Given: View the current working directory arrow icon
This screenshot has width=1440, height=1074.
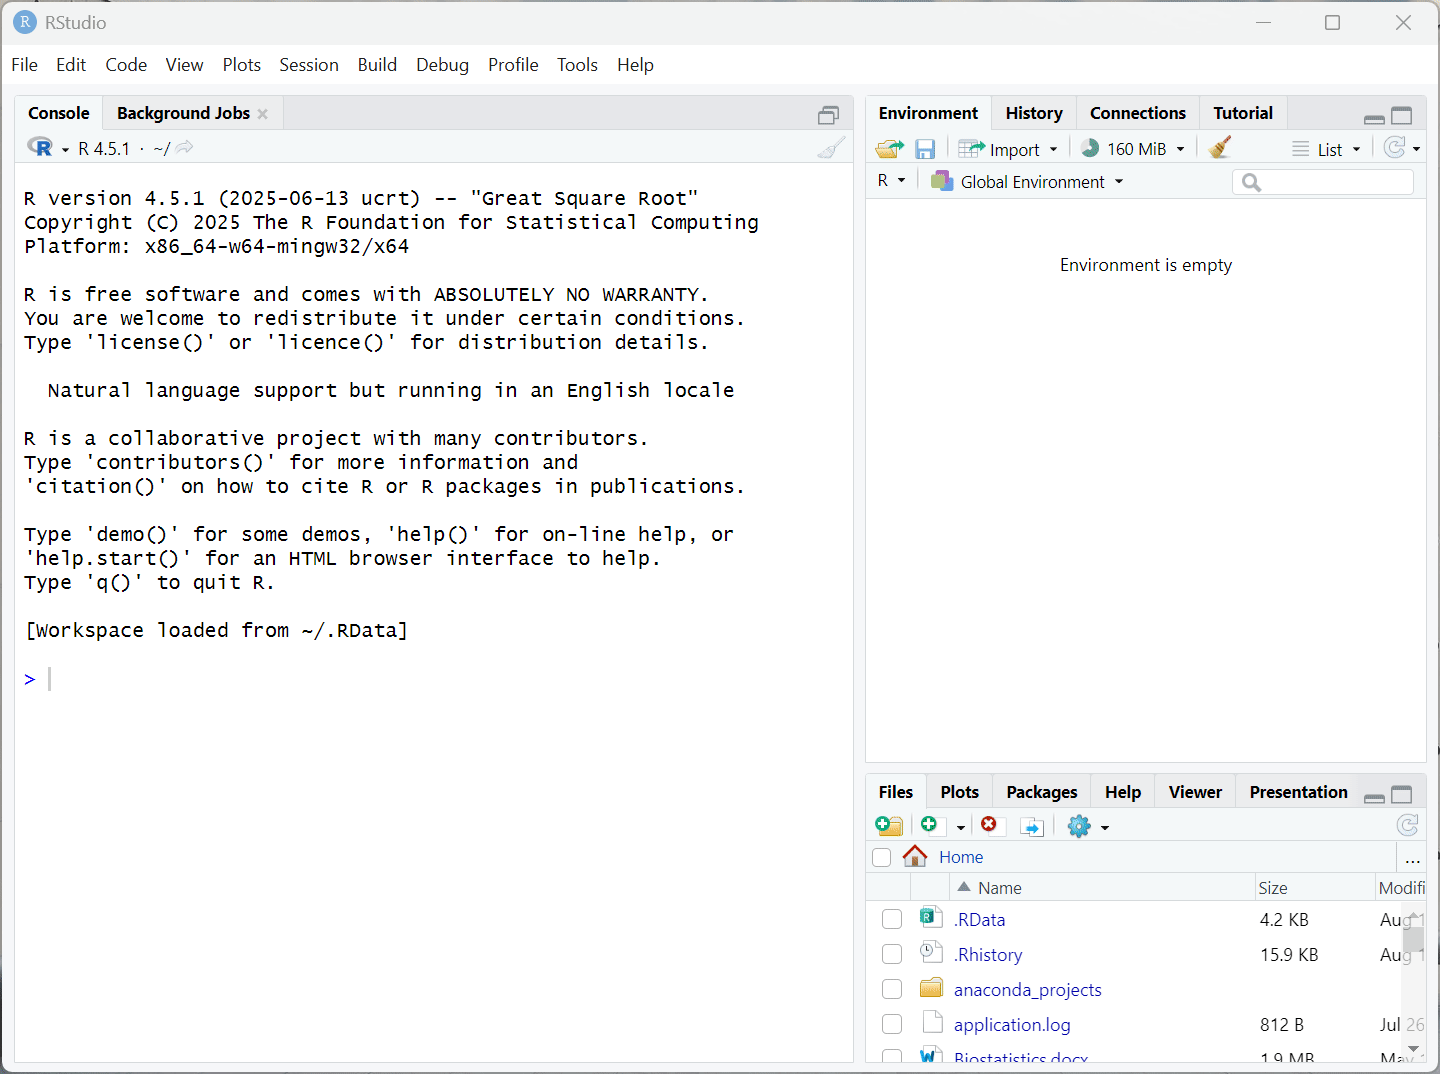Looking at the screenshot, I should pos(184,148).
